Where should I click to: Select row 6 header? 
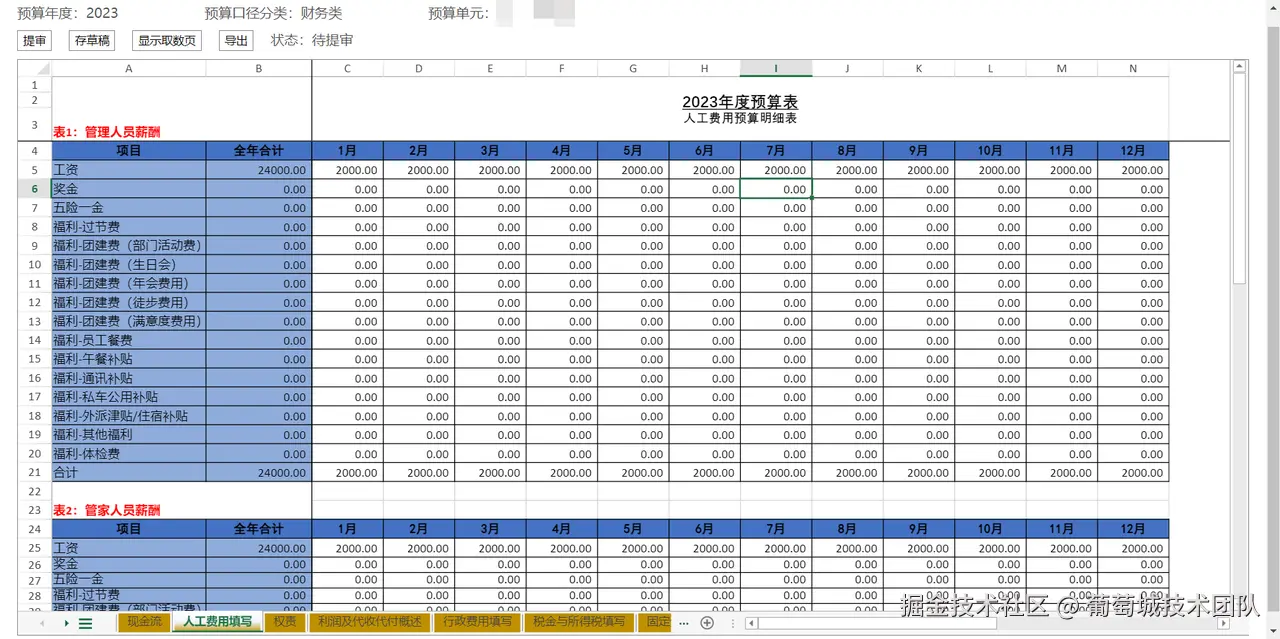34,189
